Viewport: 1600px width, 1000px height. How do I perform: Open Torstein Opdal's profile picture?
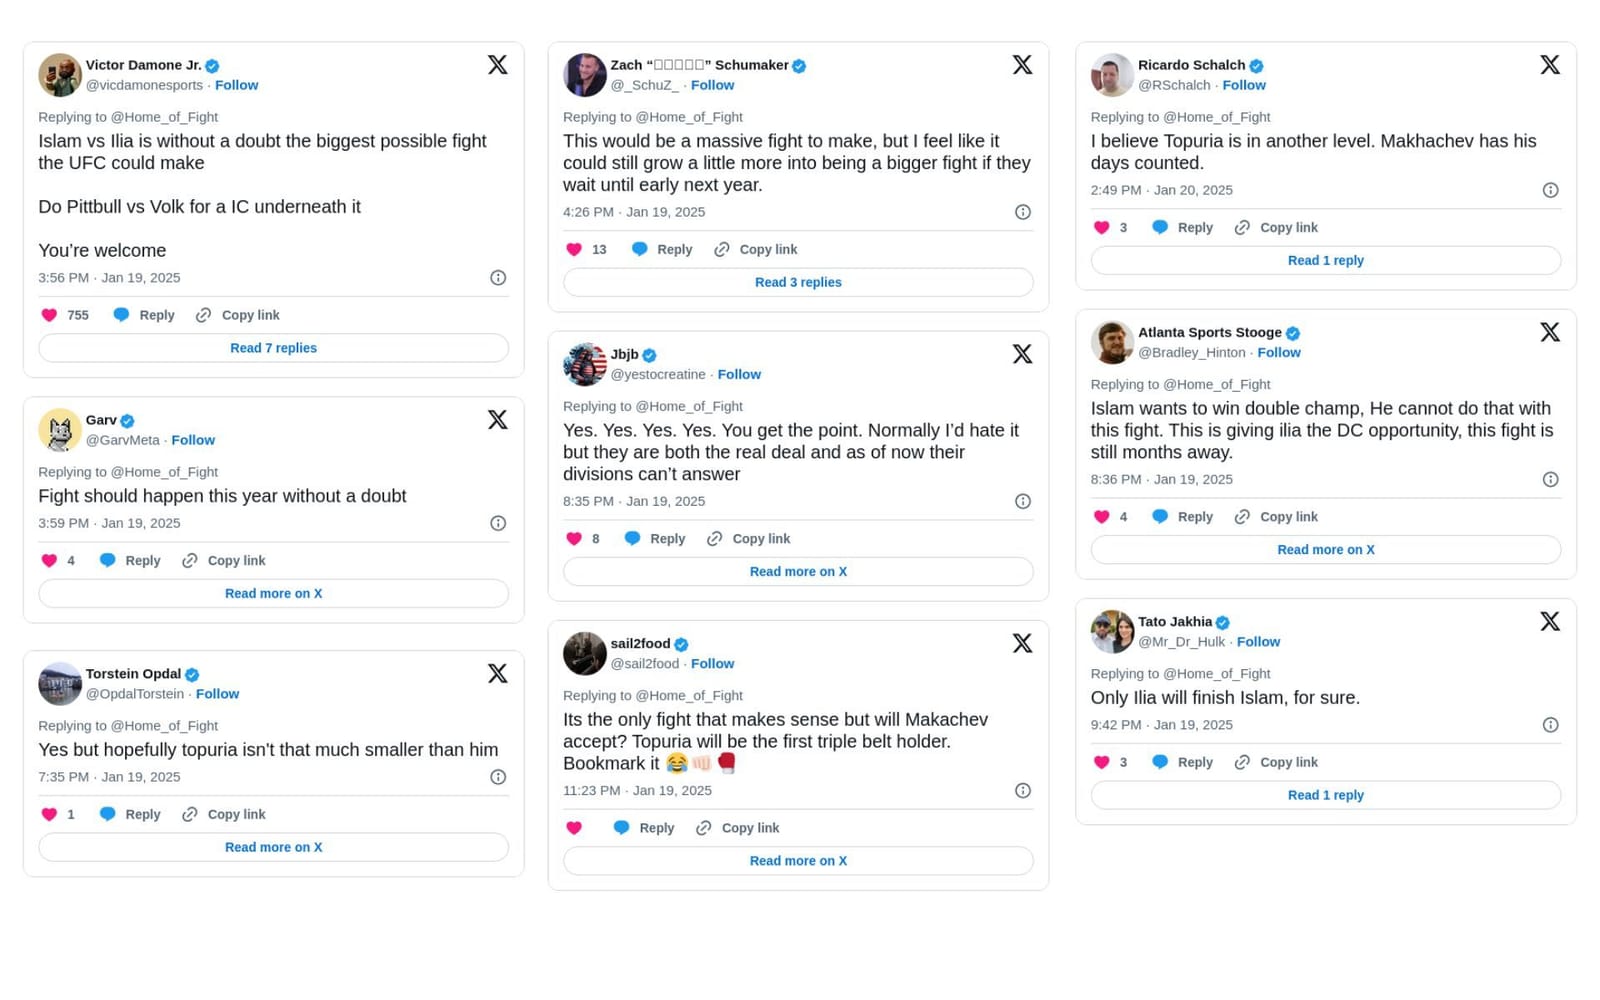(x=60, y=684)
